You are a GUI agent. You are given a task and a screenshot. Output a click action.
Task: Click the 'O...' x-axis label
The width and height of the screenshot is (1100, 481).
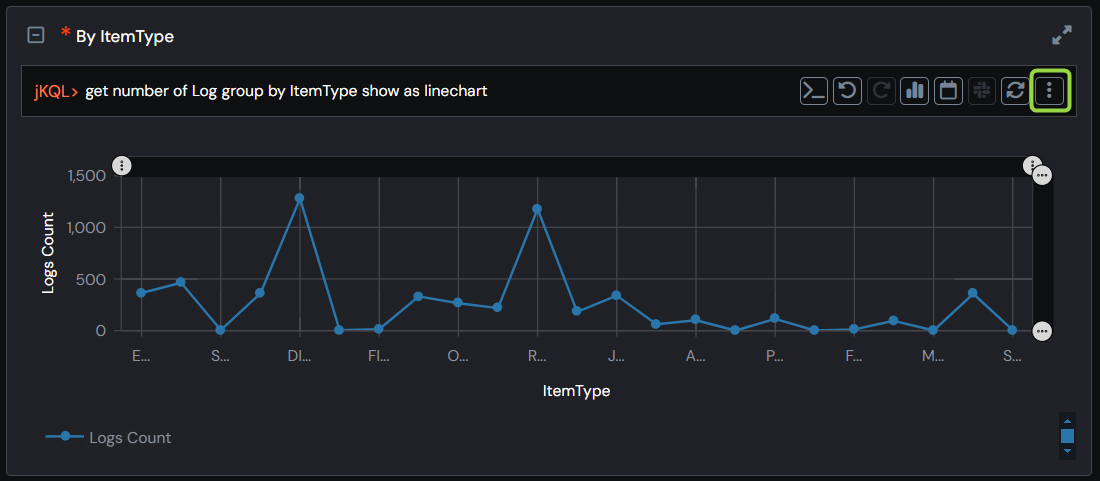coord(458,356)
